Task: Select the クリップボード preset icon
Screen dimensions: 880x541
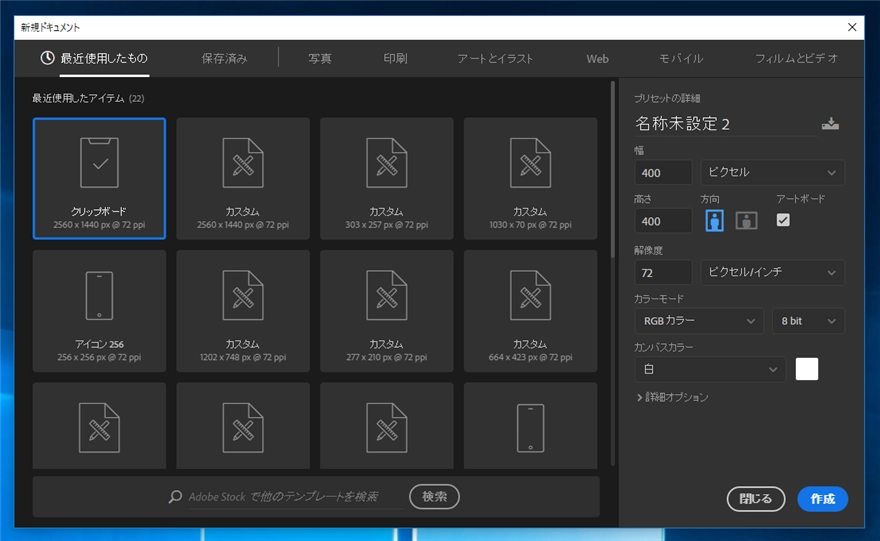Action: 99,163
